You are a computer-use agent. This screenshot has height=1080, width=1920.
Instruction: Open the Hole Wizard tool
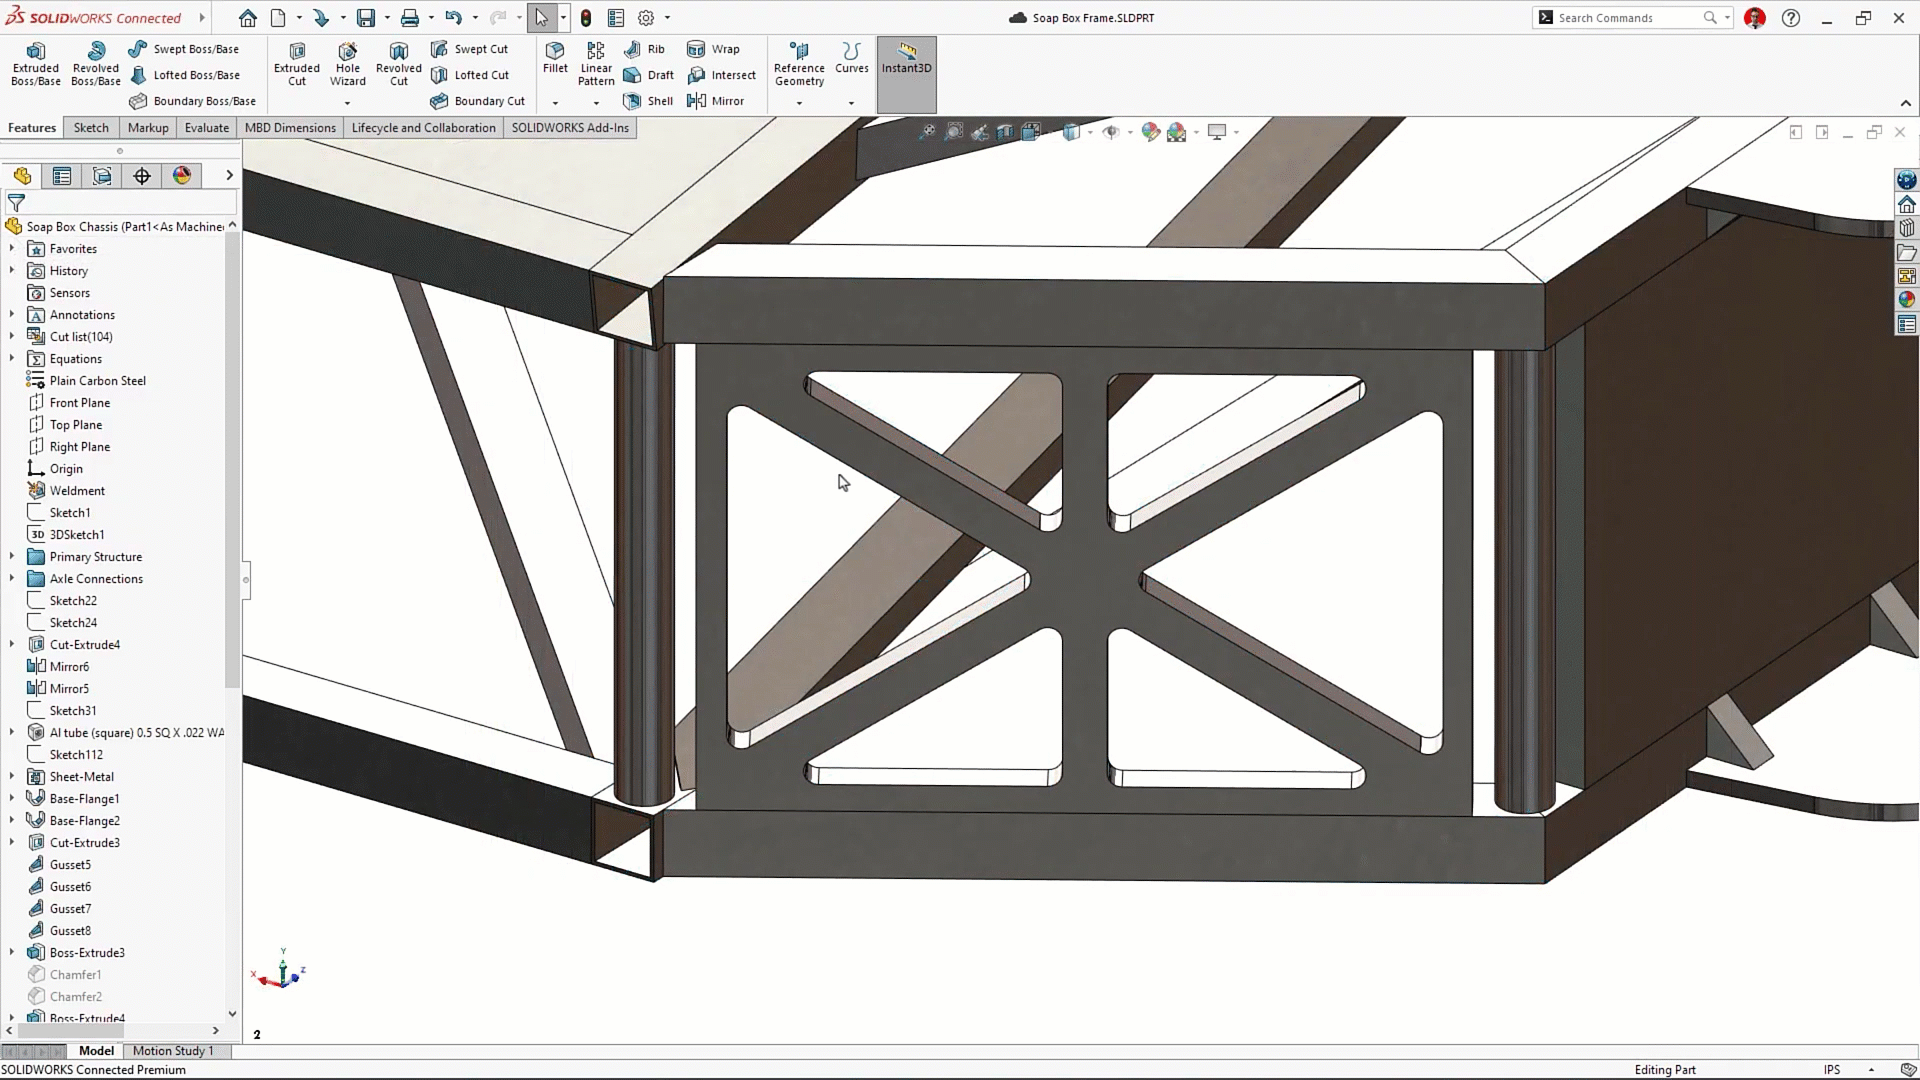coord(348,65)
